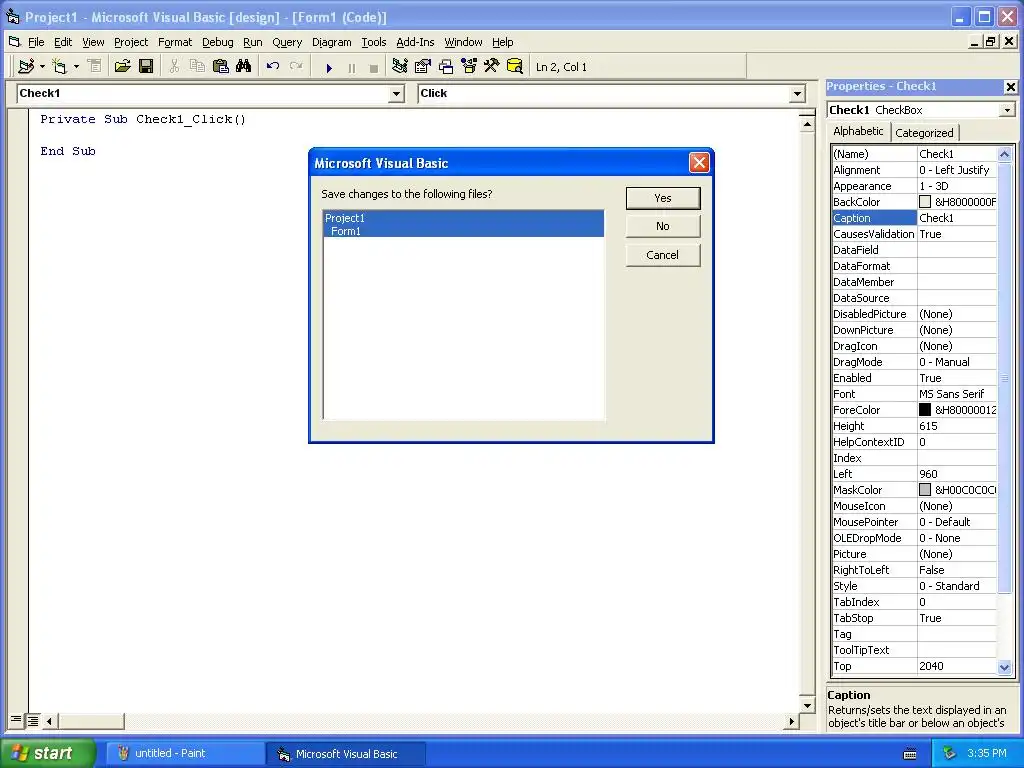The image size is (1024, 768).
Task: Click No in the save dialog
Action: point(663,226)
